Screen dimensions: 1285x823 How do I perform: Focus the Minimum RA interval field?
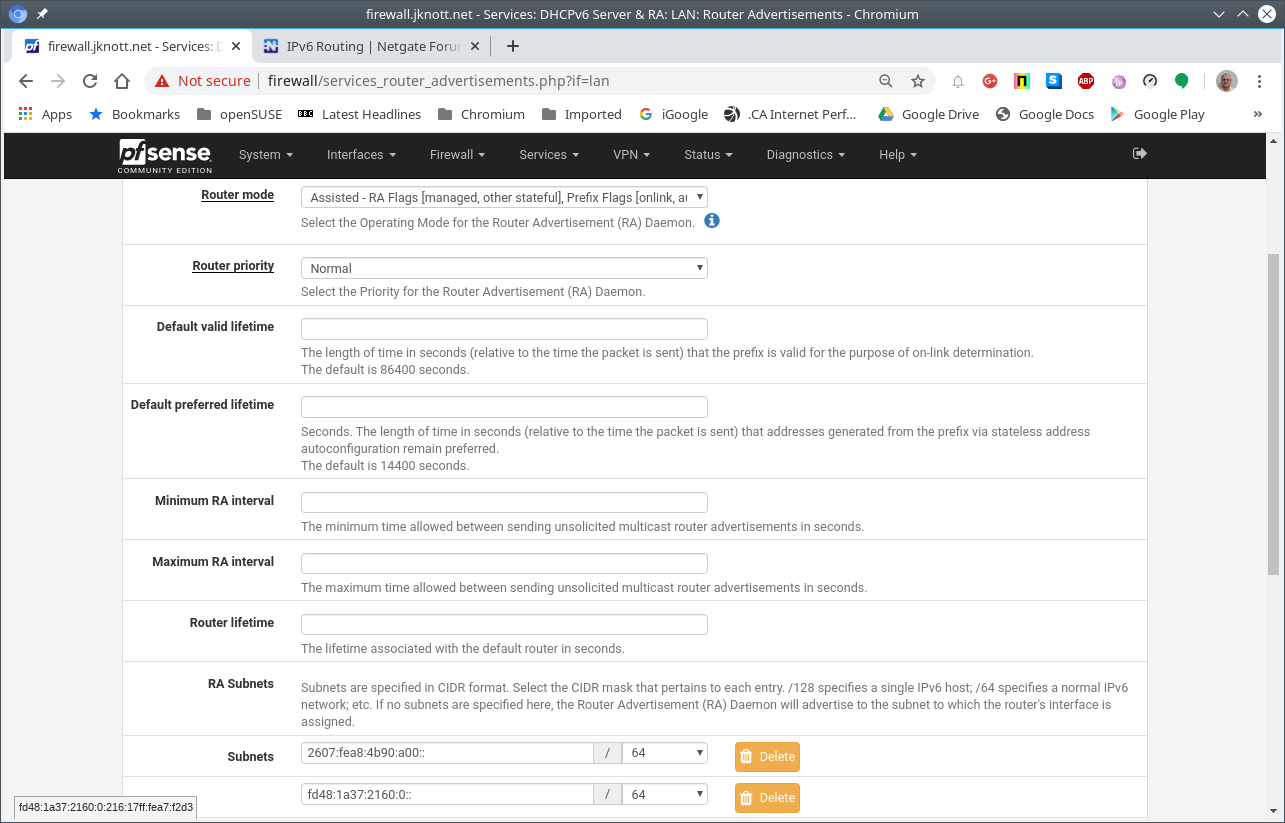click(x=504, y=503)
